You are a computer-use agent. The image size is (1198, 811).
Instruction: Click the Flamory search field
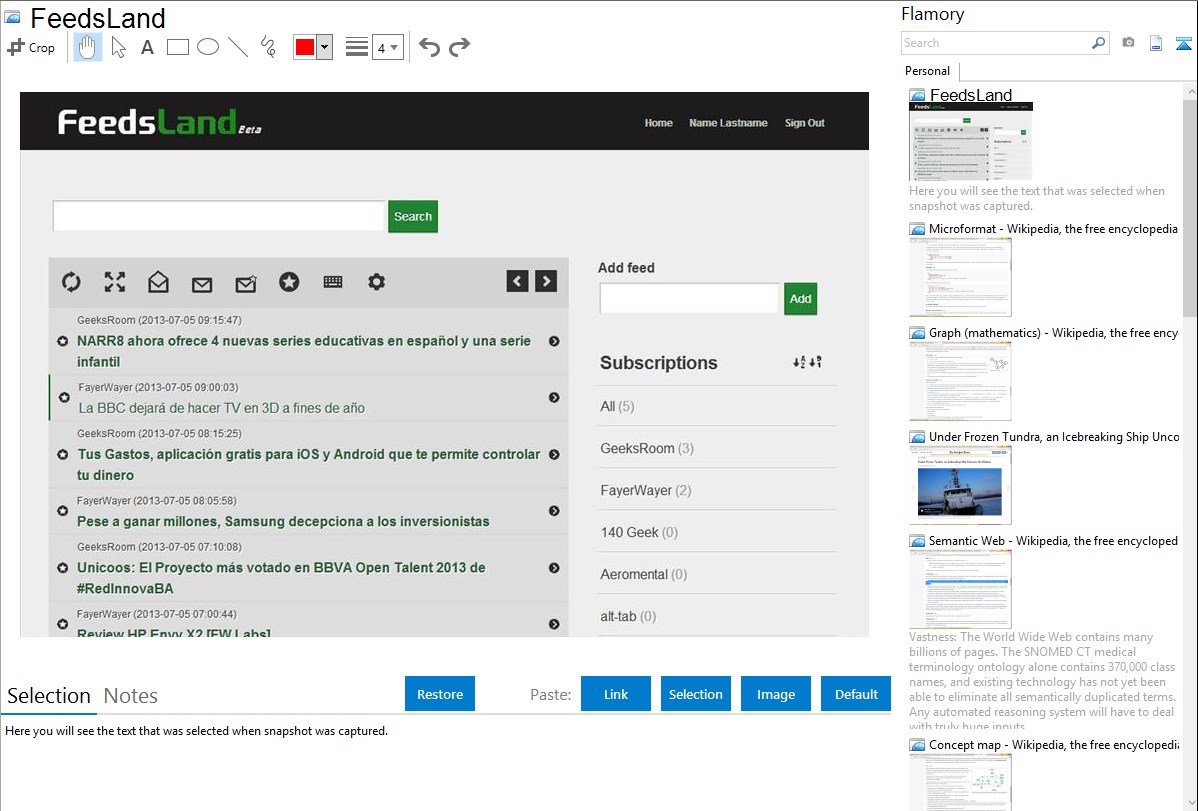click(996, 43)
